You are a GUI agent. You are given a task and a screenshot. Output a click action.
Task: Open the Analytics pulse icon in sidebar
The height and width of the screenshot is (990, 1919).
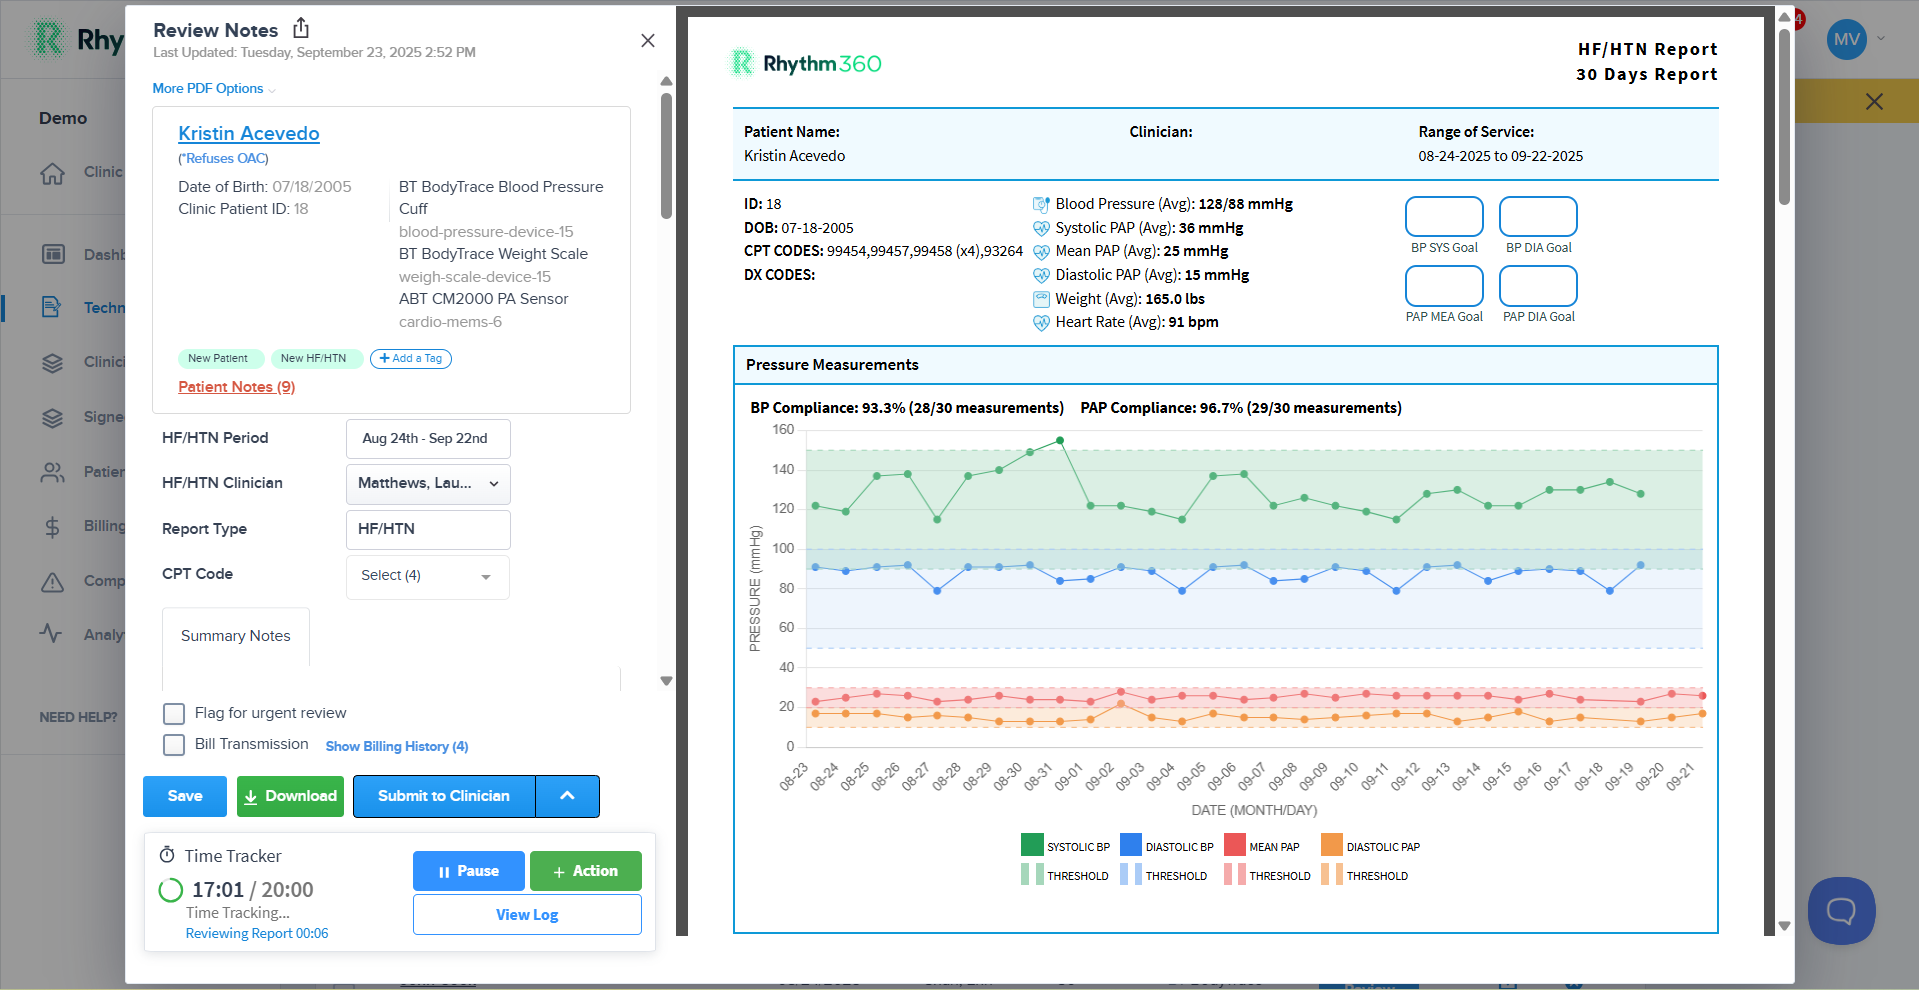pyautogui.click(x=51, y=634)
